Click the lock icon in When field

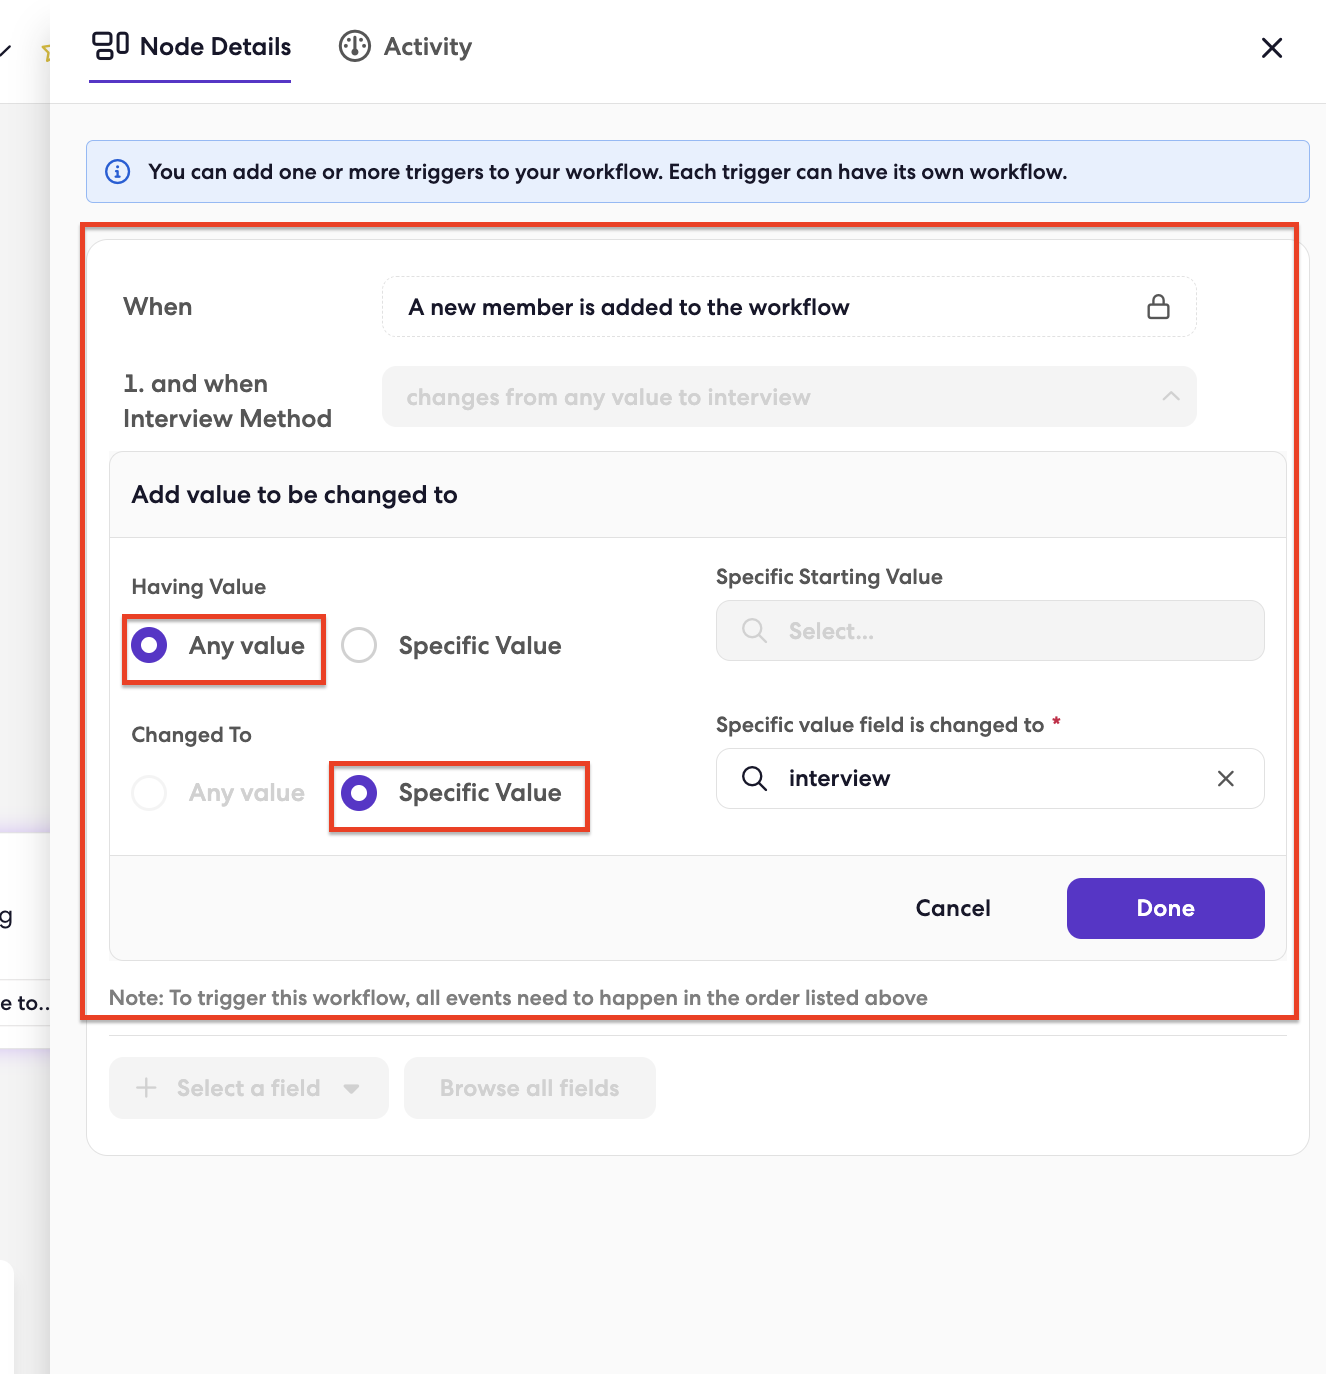tap(1158, 307)
